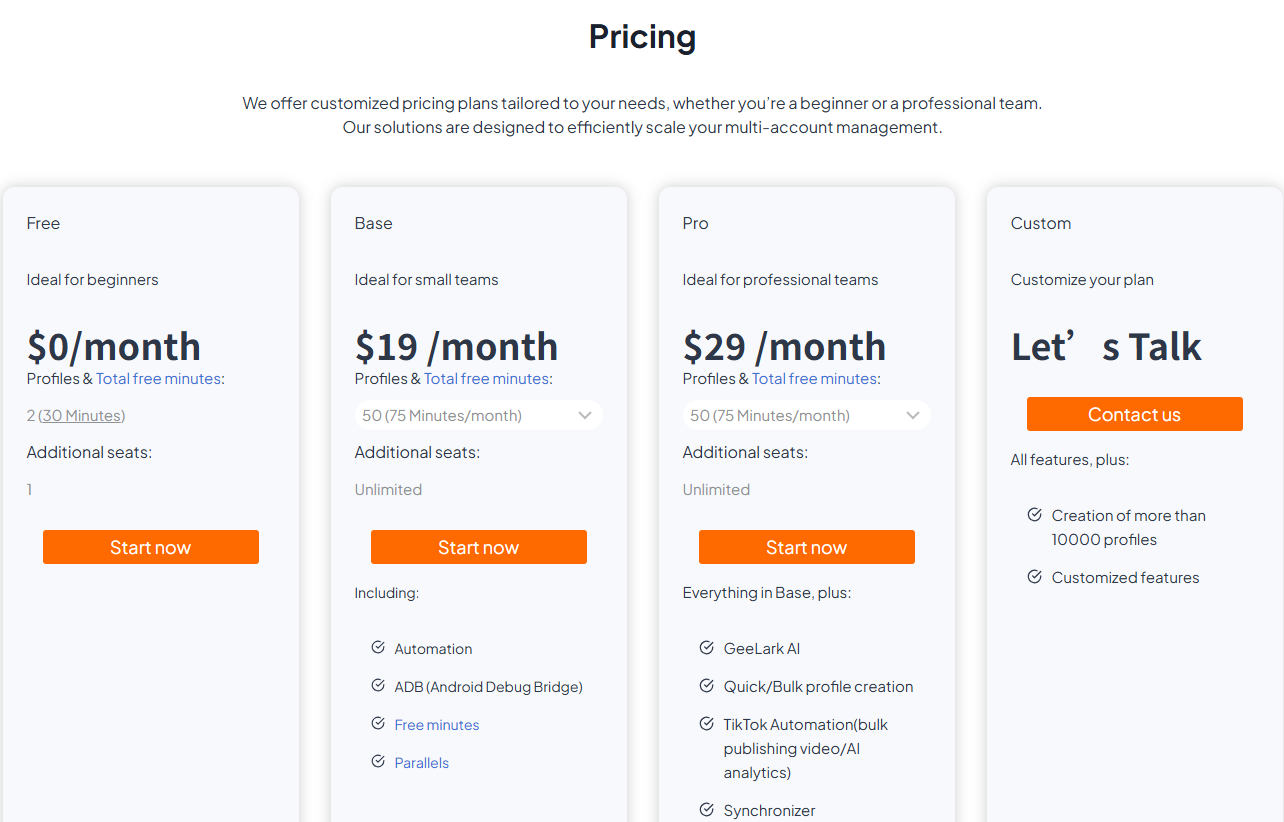1284x822 pixels.
Task: Click Start now on the Base plan
Action: 479,547
